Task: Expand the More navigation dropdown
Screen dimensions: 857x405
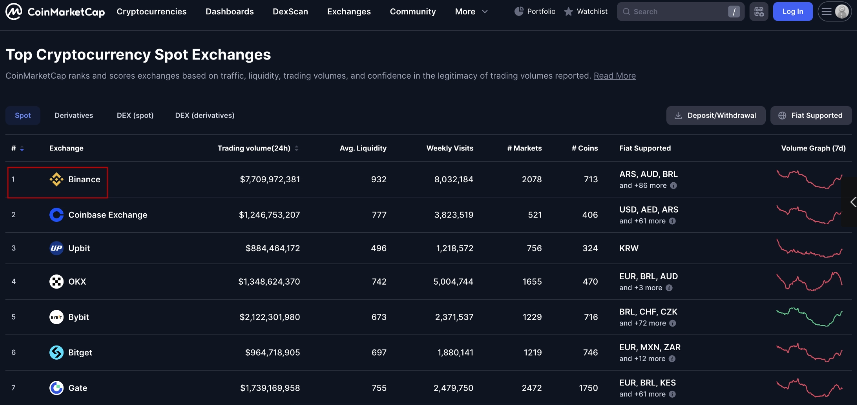Action: 471,11
